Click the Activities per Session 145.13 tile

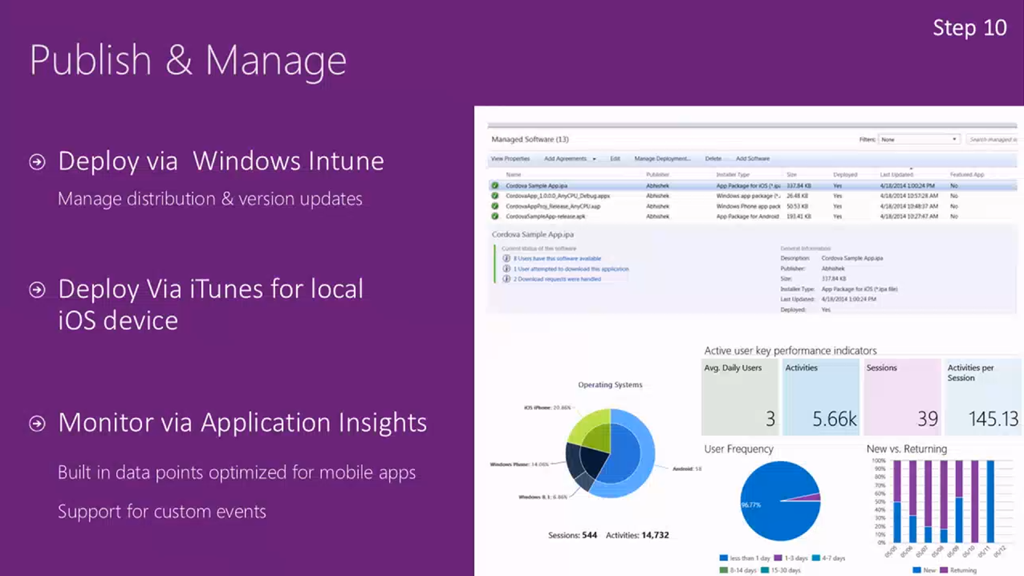tap(982, 396)
